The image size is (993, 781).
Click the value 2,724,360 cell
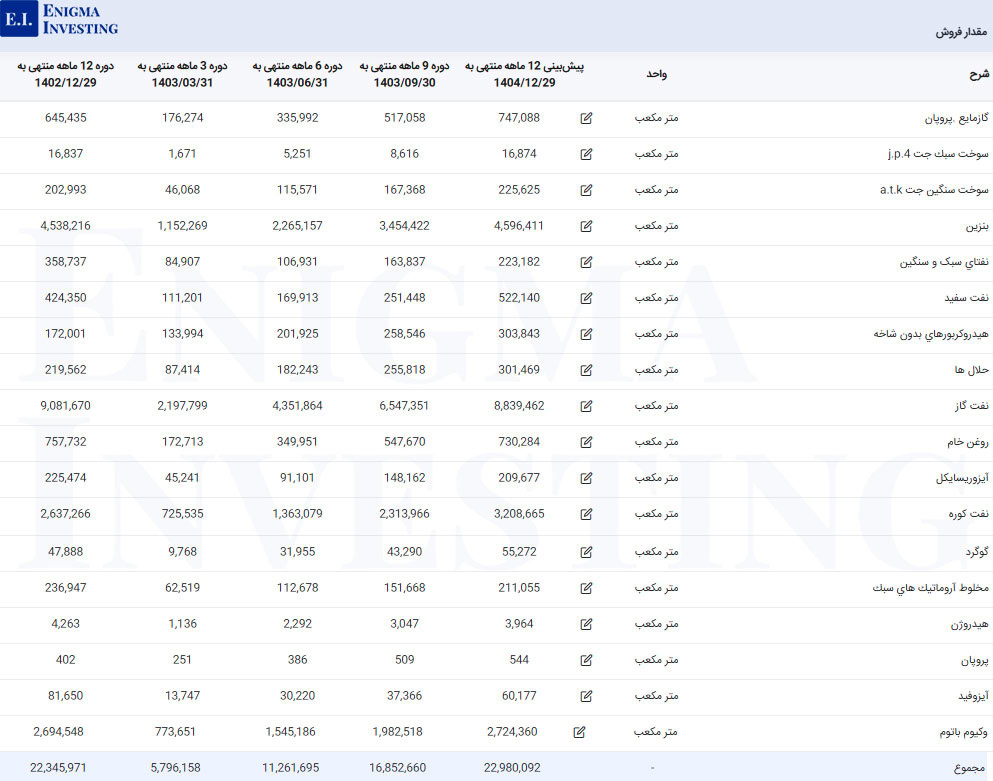point(512,732)
